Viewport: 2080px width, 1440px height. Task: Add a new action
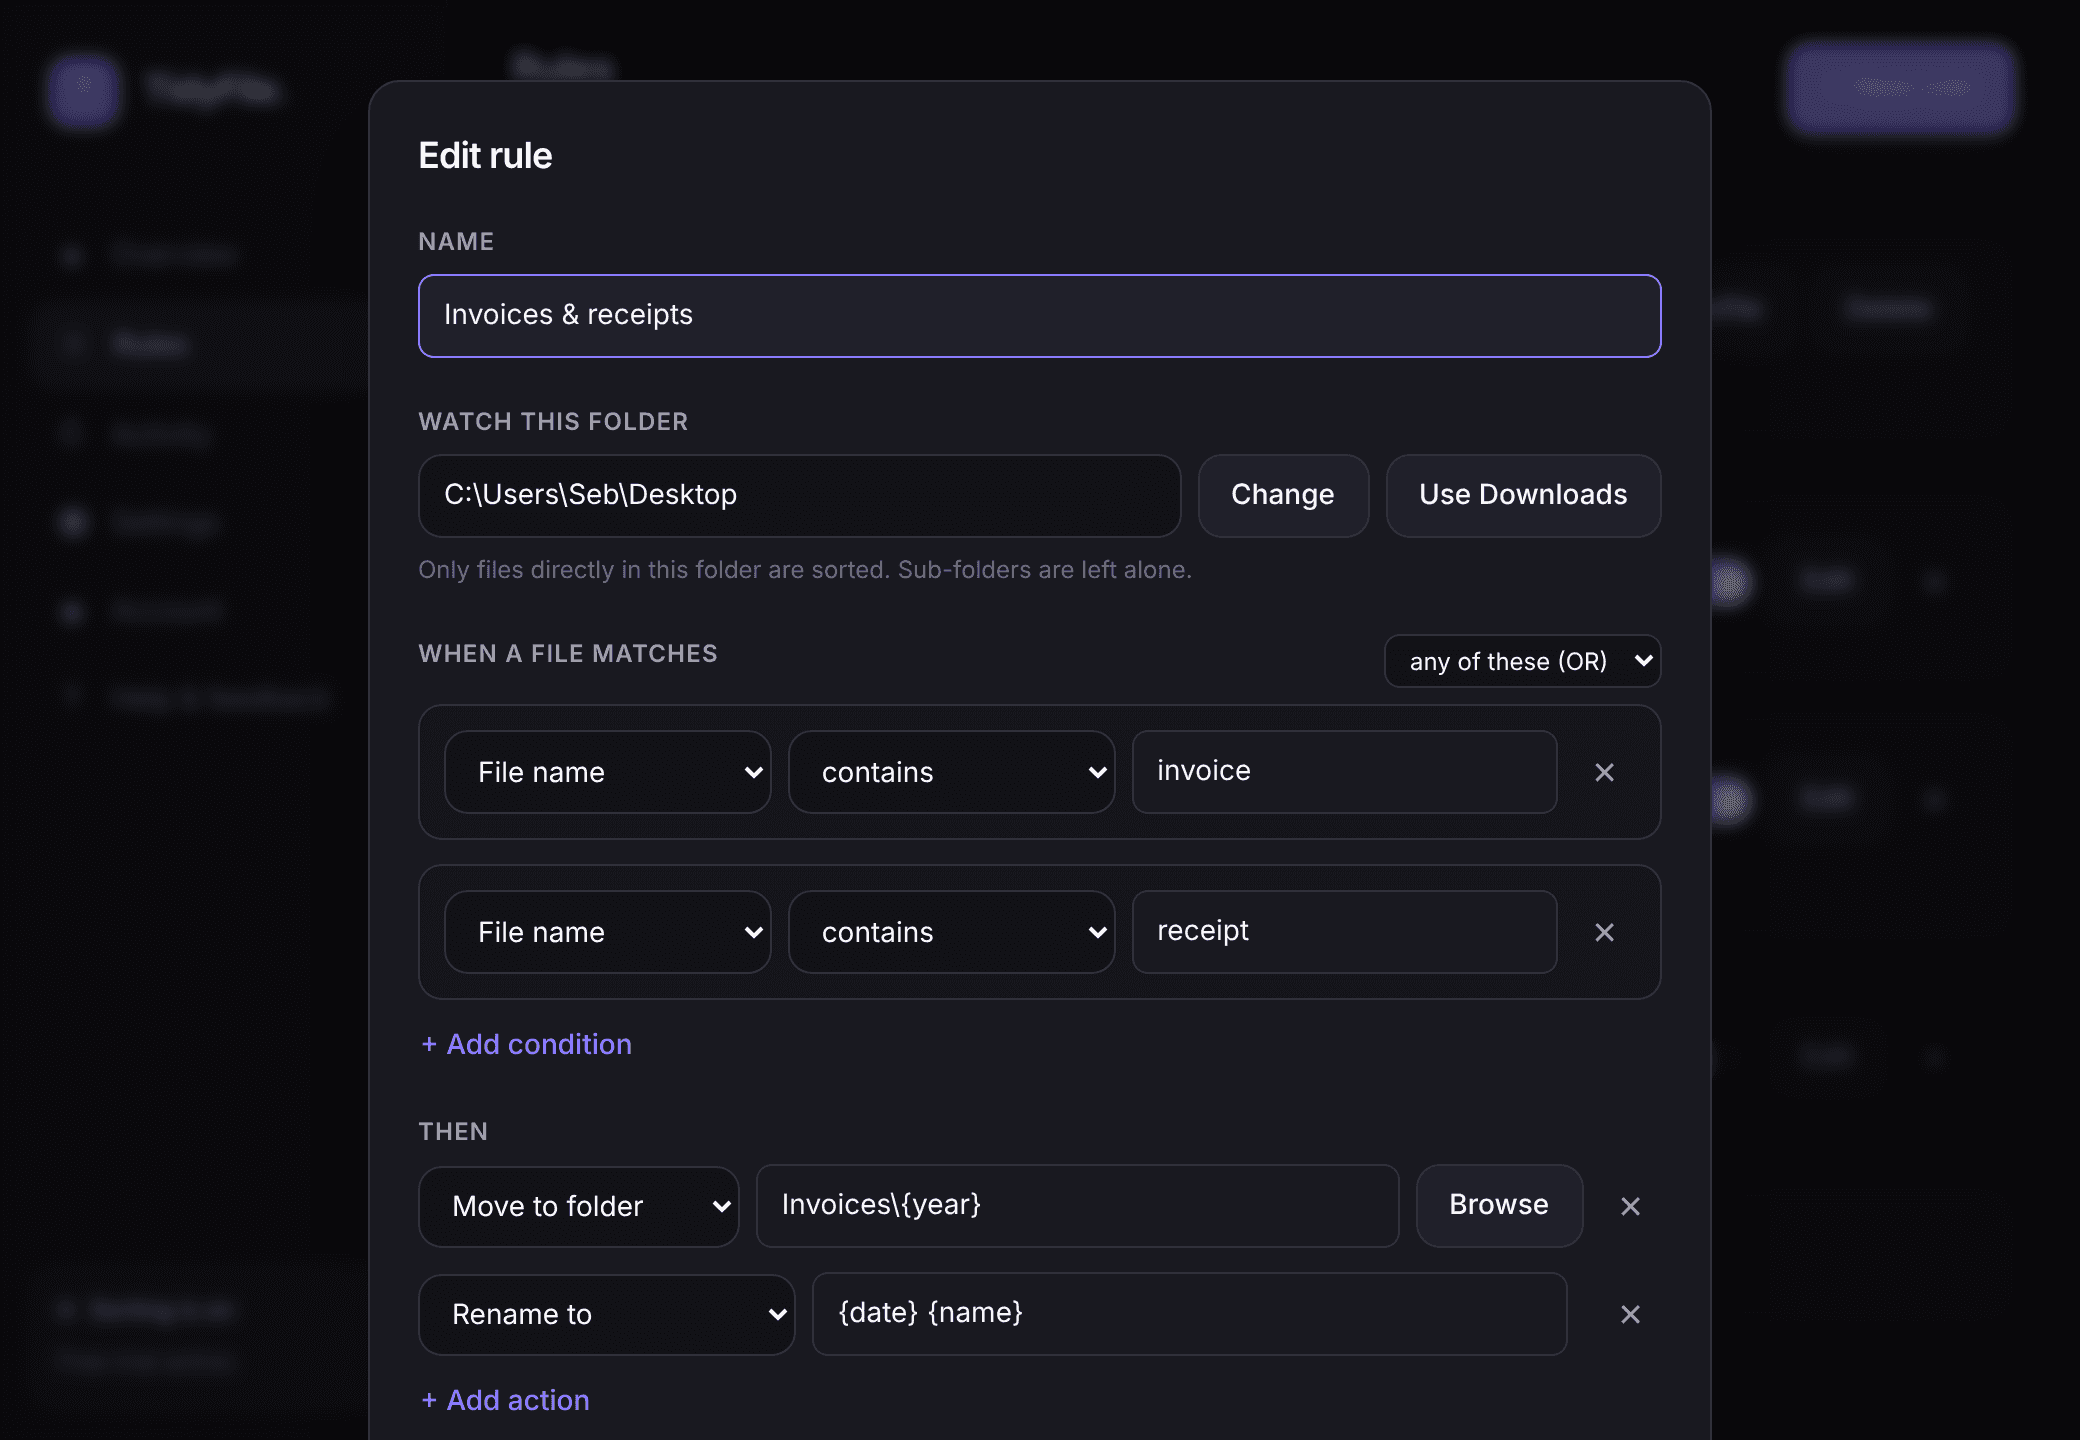505,1400
